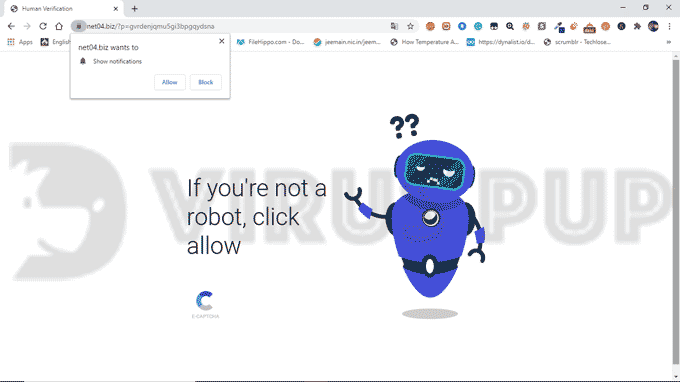This screenshot has width=680, height=382.
Task: Bookmark this page with the star icon
Action: [410, 26]
